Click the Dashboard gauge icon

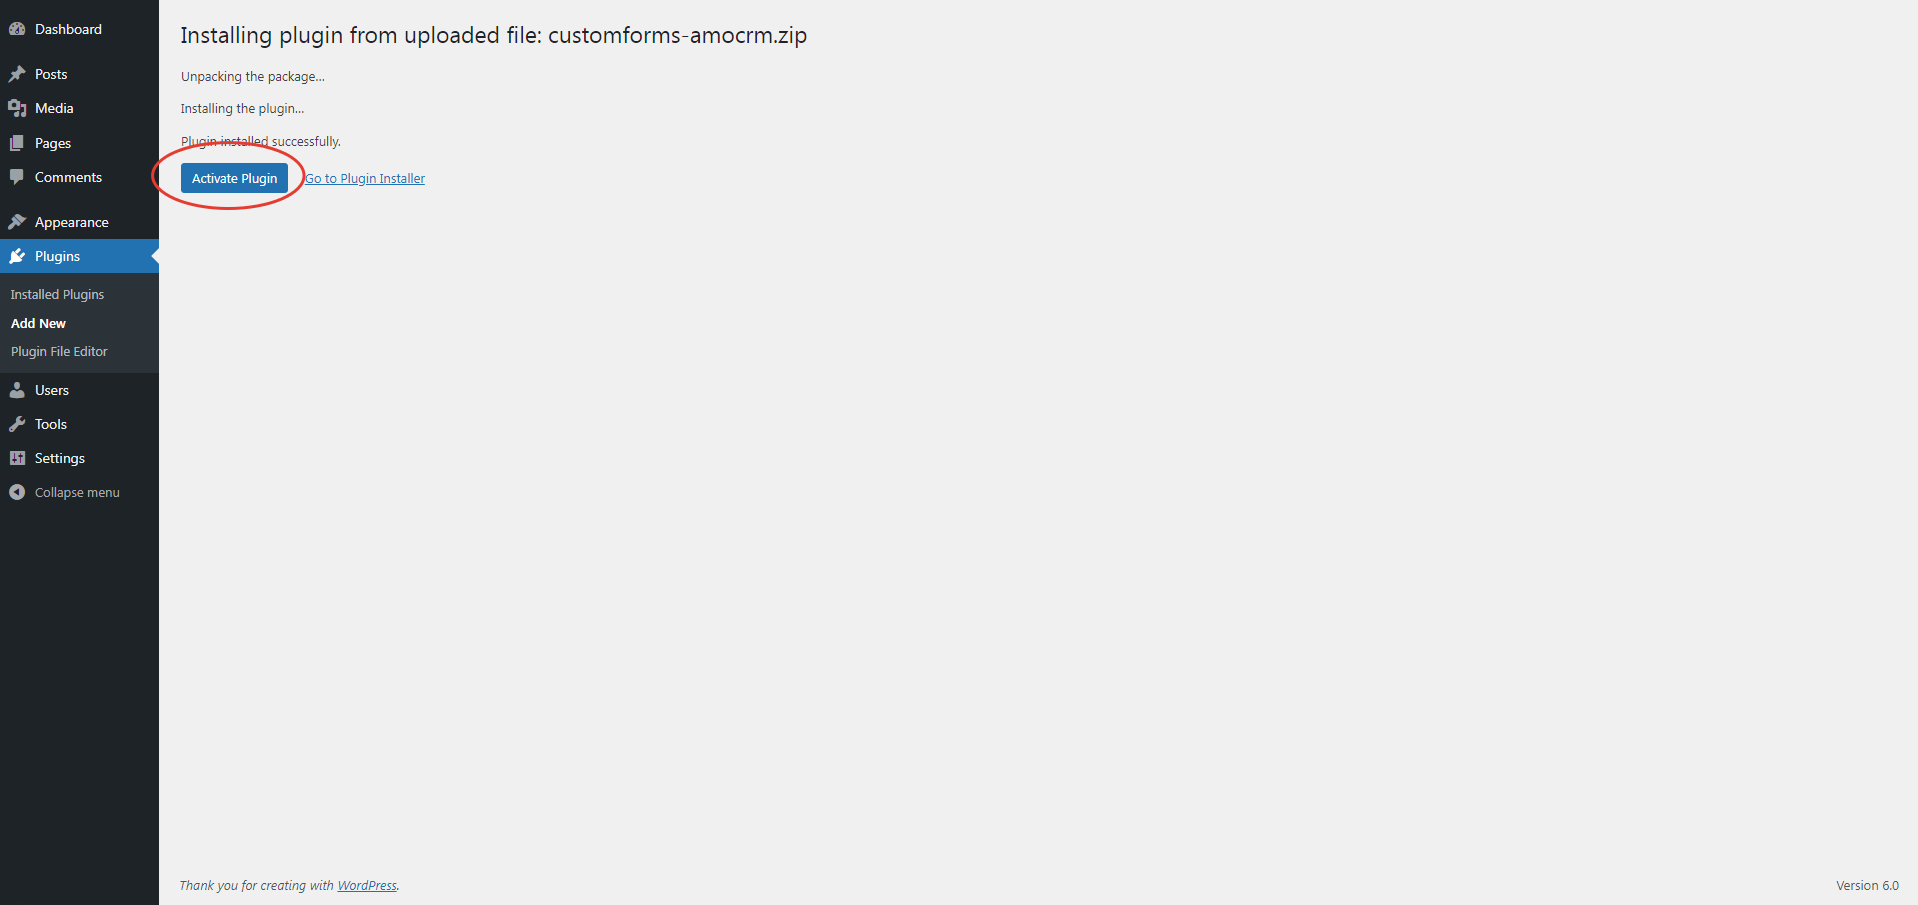[x=17, y=29]
